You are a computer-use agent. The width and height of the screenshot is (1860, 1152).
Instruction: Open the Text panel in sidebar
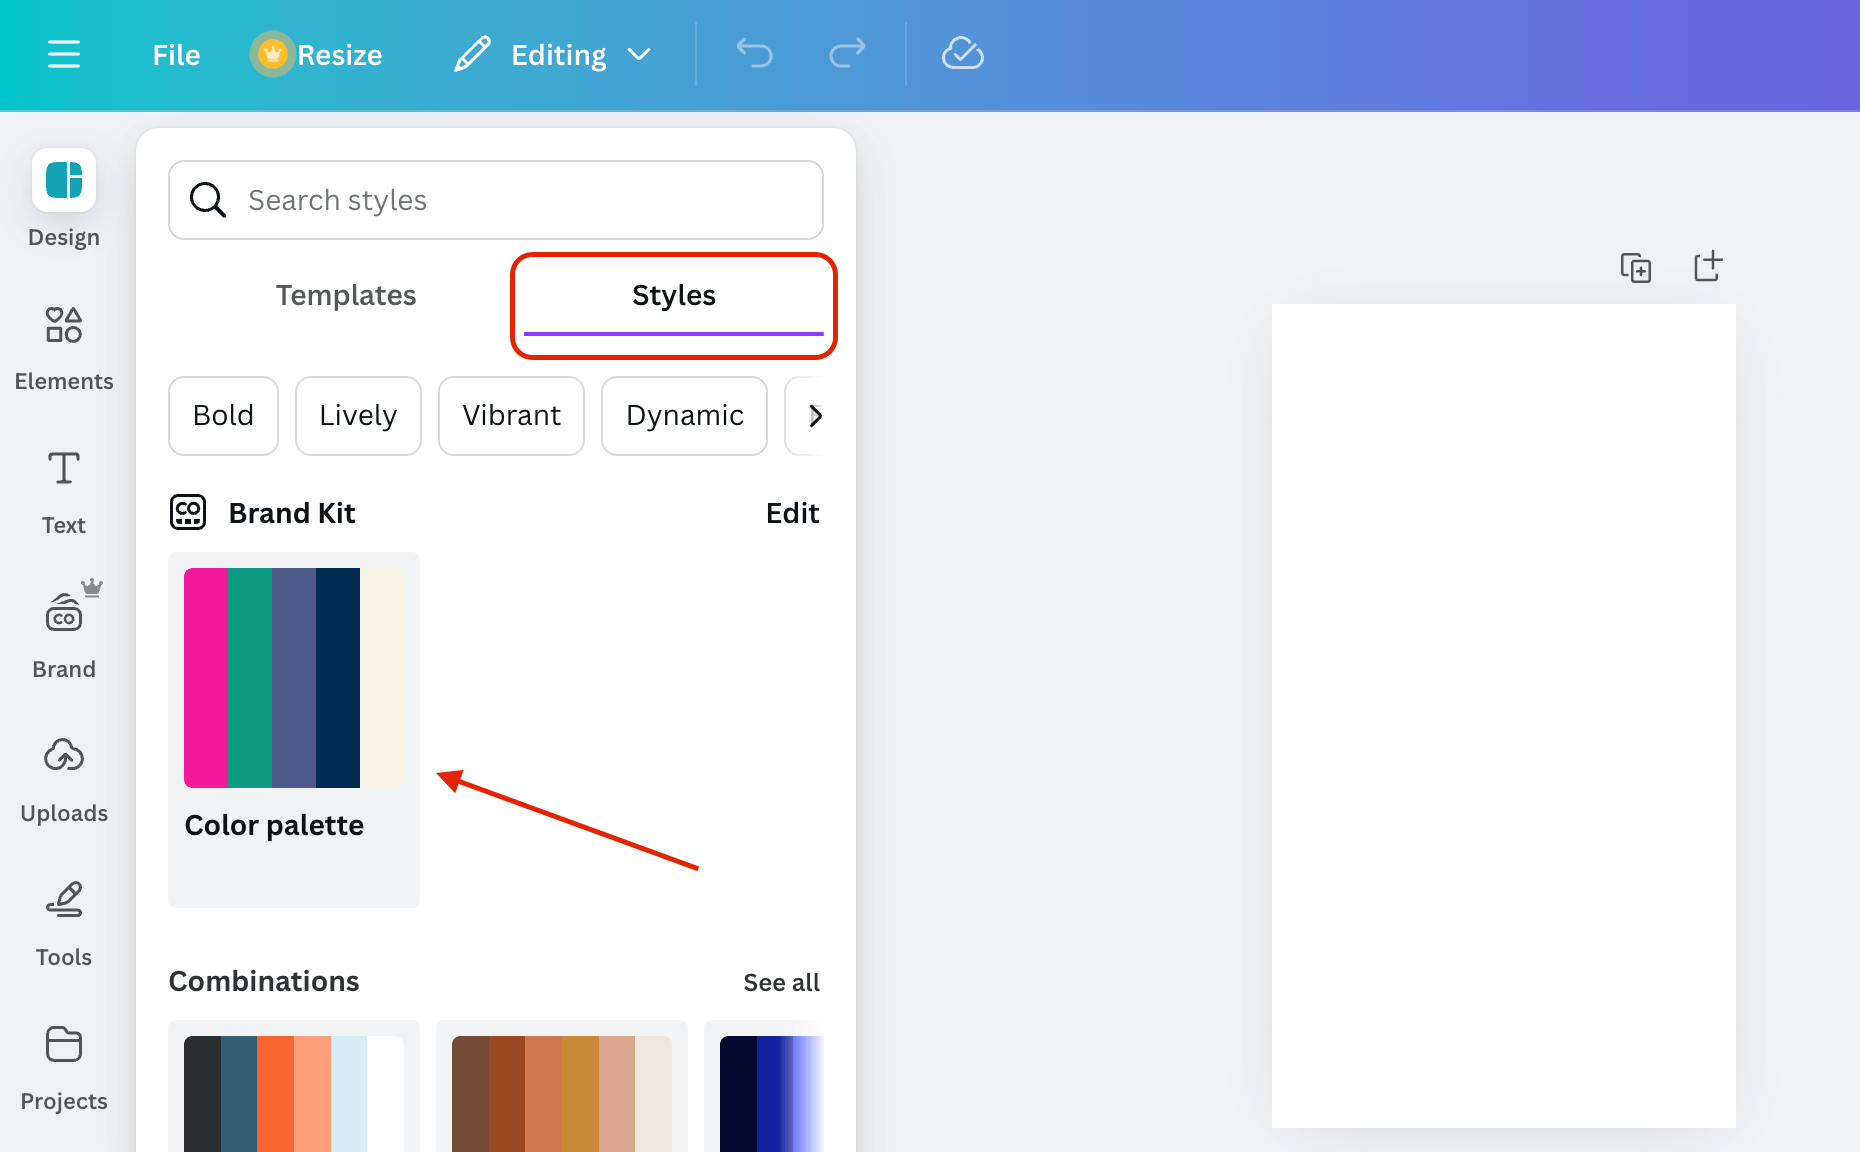click(x=64, y=493)
